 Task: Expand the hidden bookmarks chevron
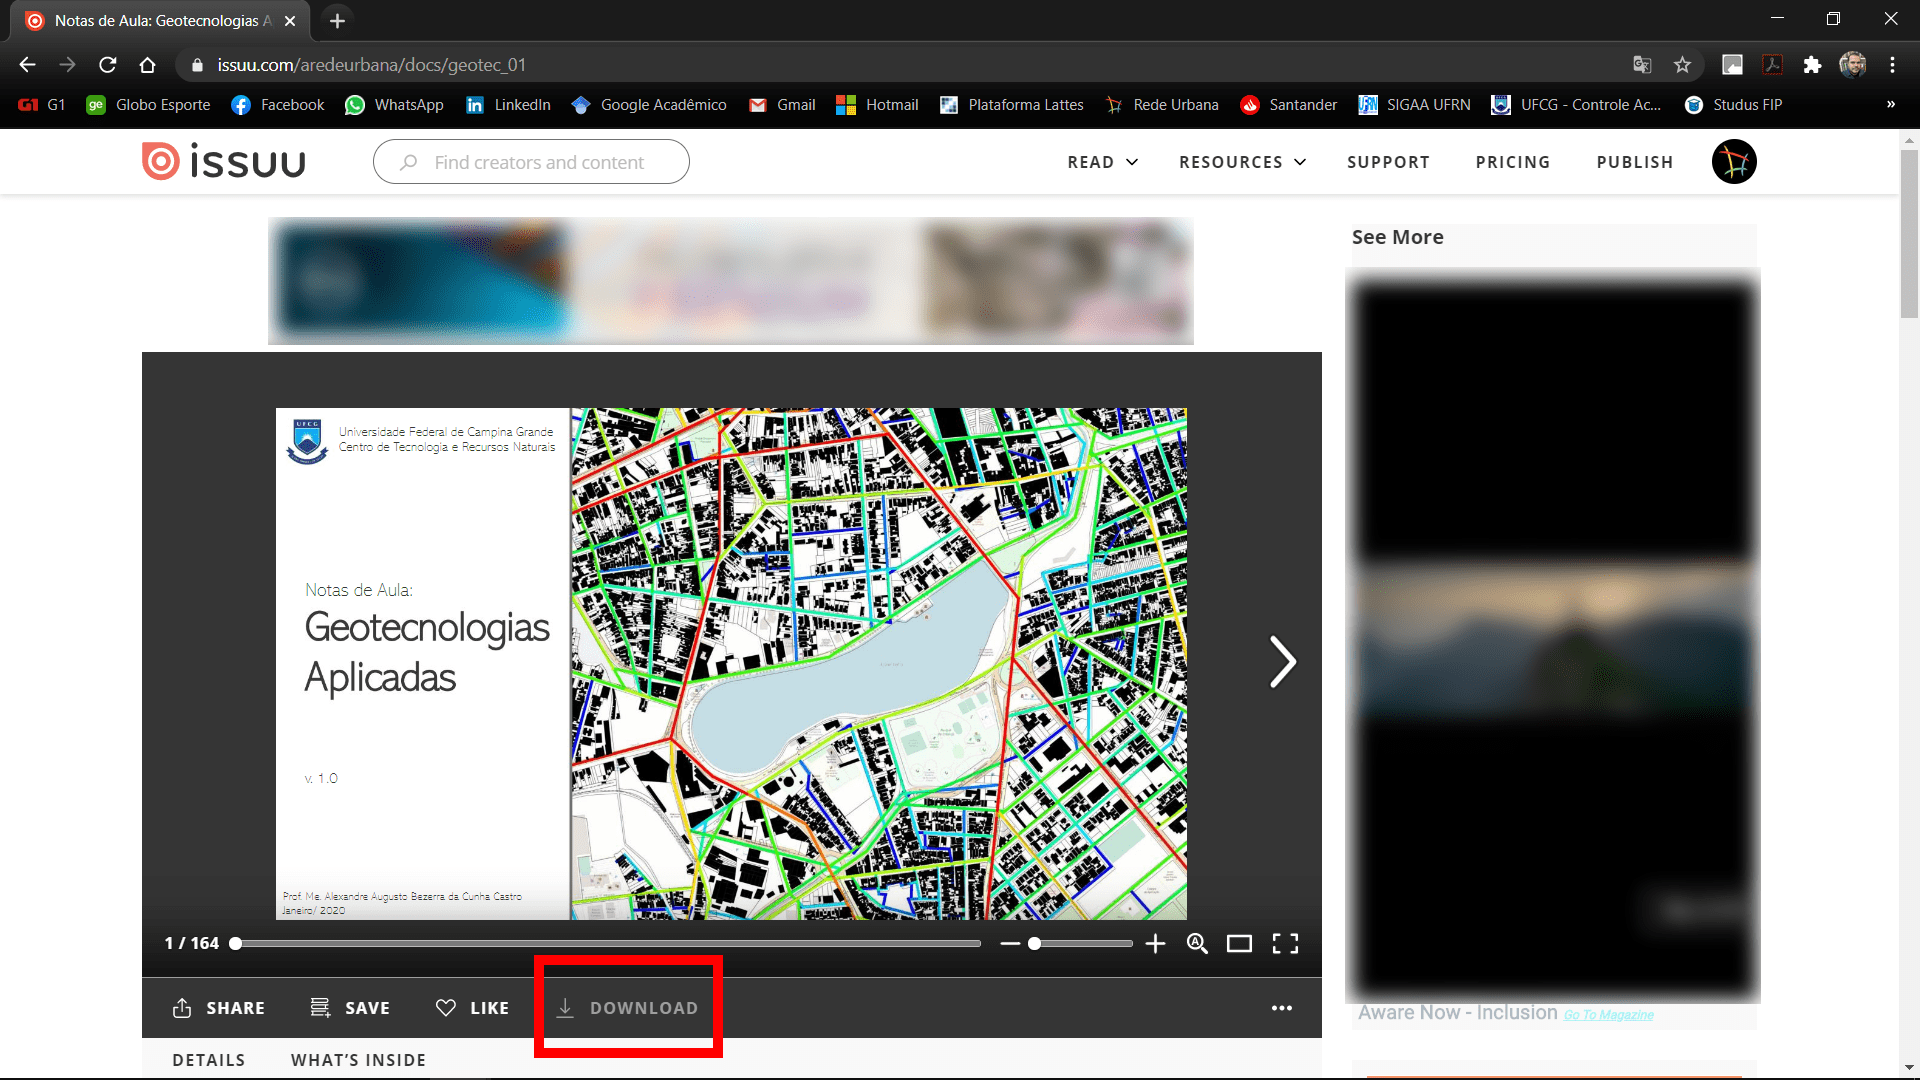pos(1891,104)
